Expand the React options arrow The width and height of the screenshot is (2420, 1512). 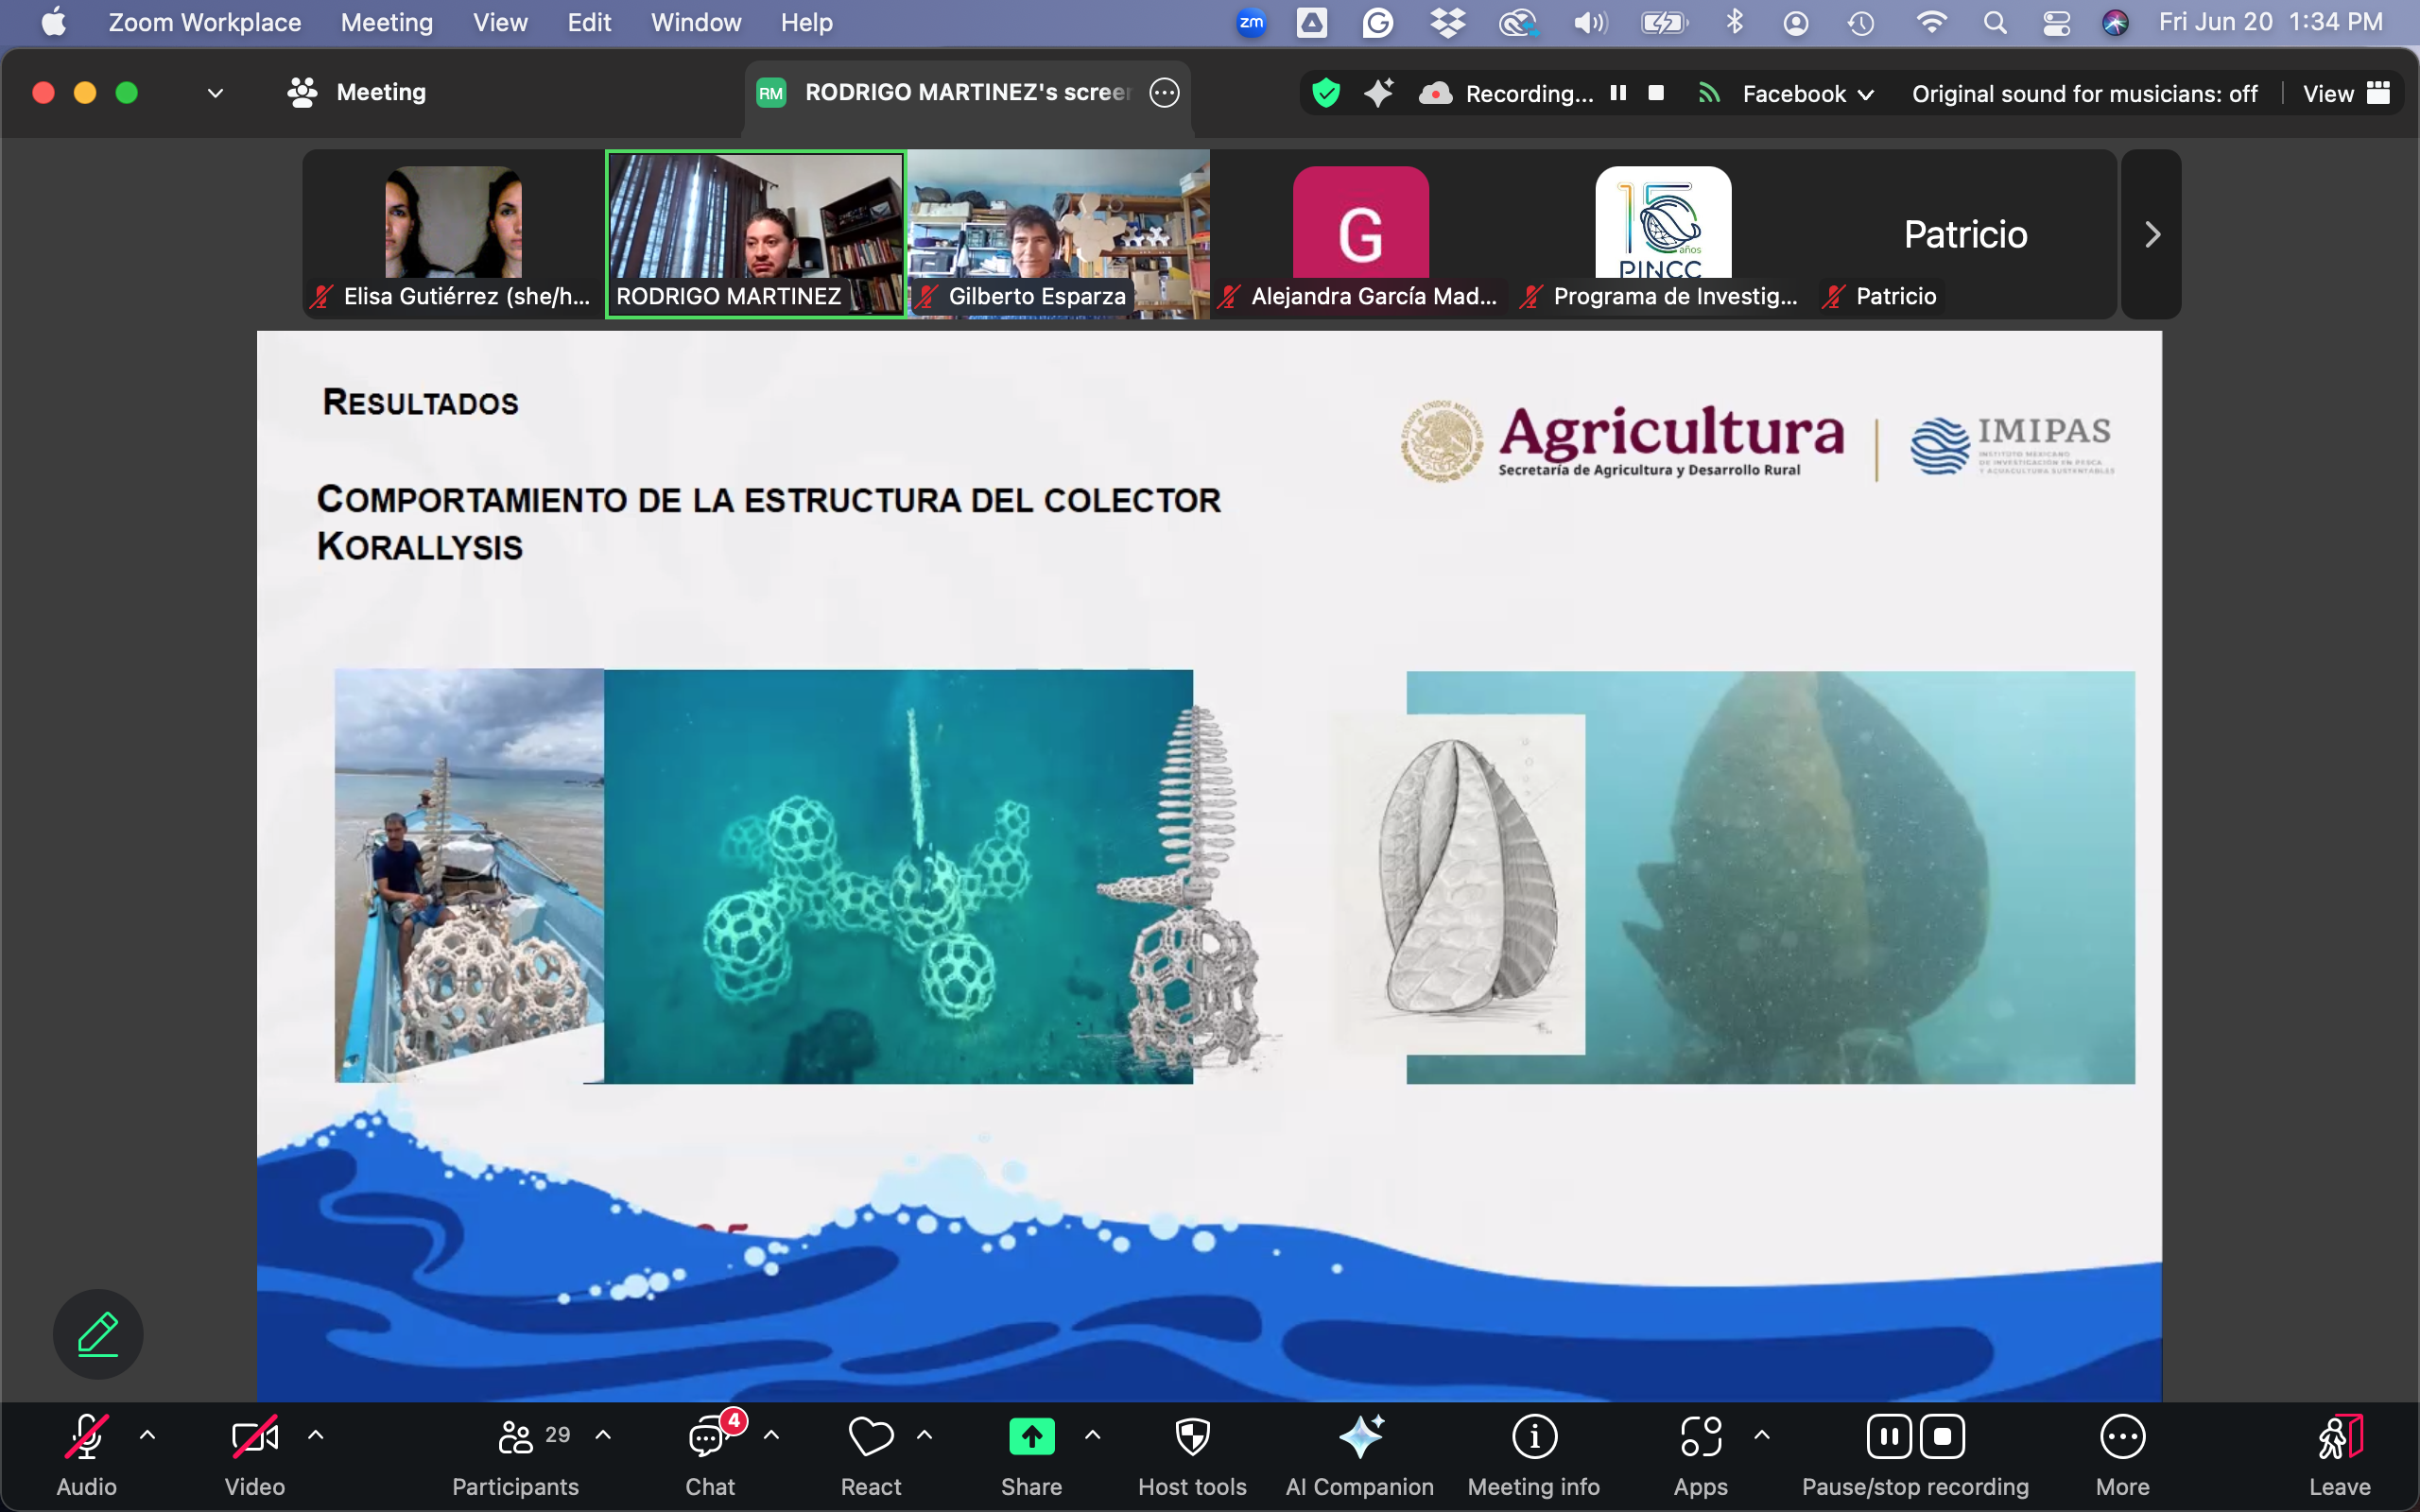[x=925, y=1435]
